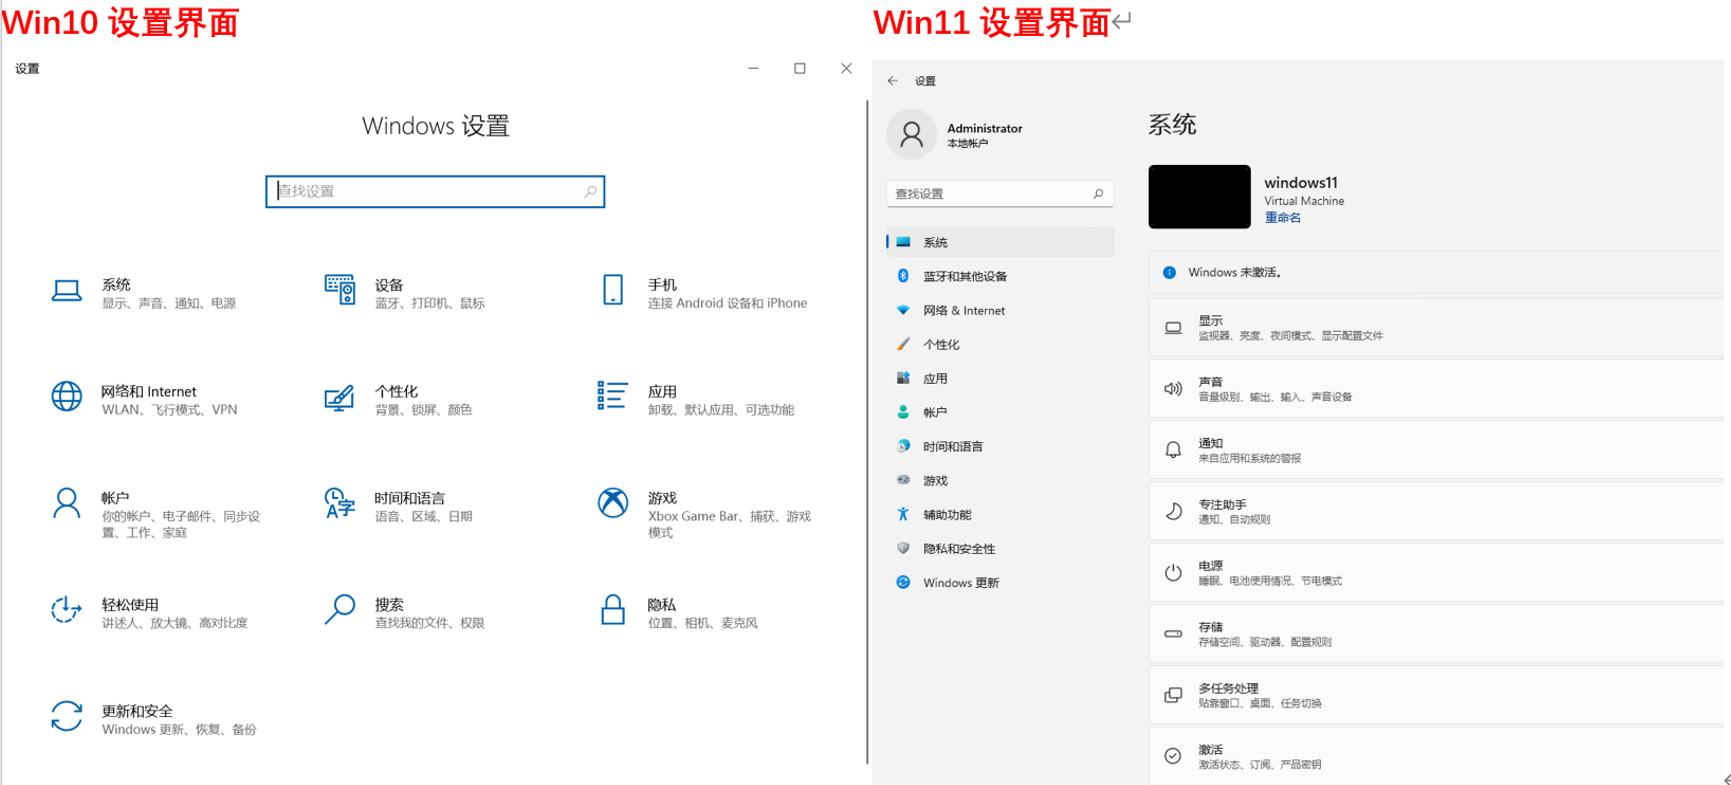Open the Gaming (游戏) Xbox icon in Win10 settings

coord(613,503)
